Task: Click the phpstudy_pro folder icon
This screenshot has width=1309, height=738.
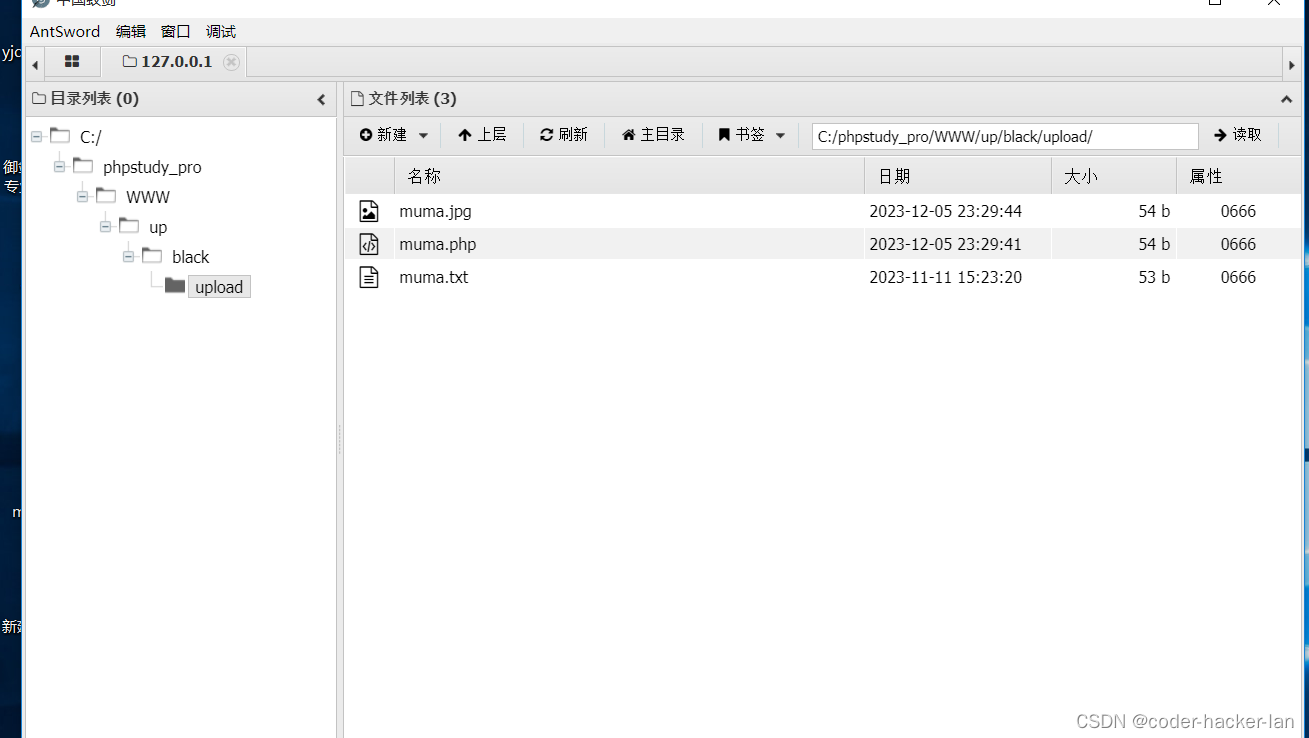Action: pos(83,166)
